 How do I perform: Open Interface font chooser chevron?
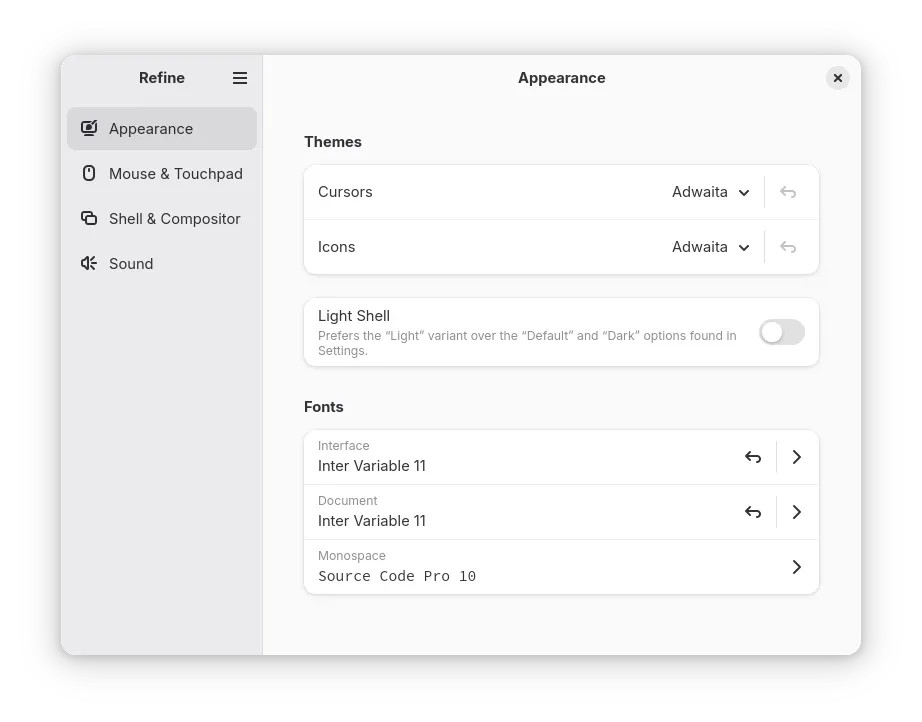797,457
